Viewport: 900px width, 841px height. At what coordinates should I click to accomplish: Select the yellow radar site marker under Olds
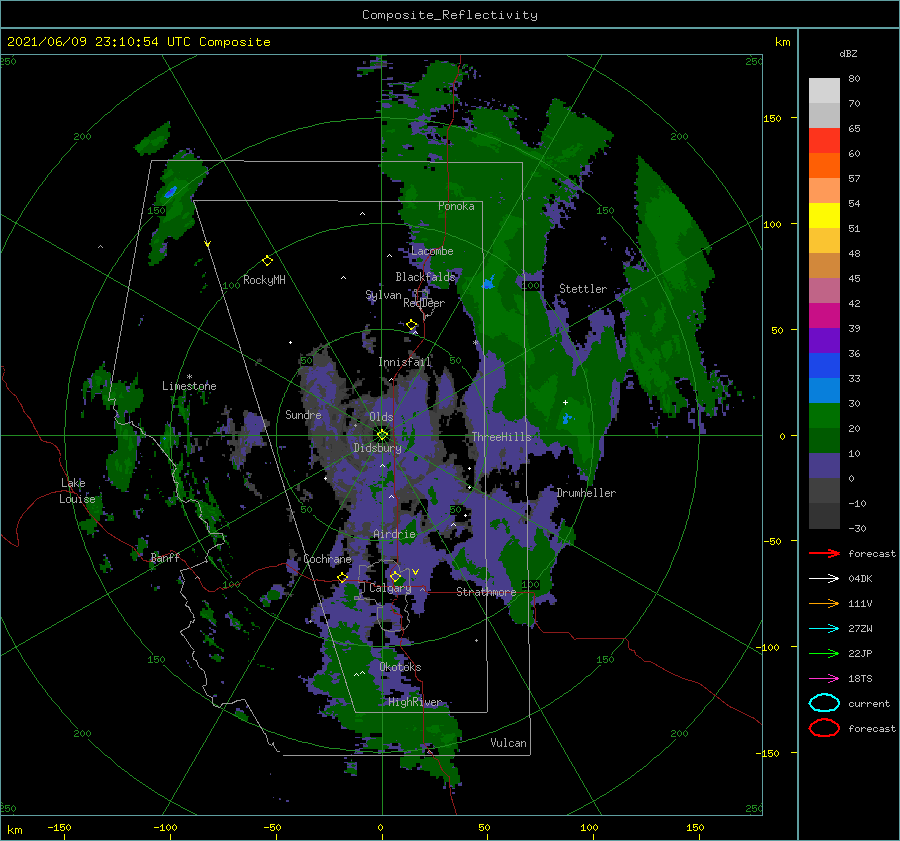point(382,435)
